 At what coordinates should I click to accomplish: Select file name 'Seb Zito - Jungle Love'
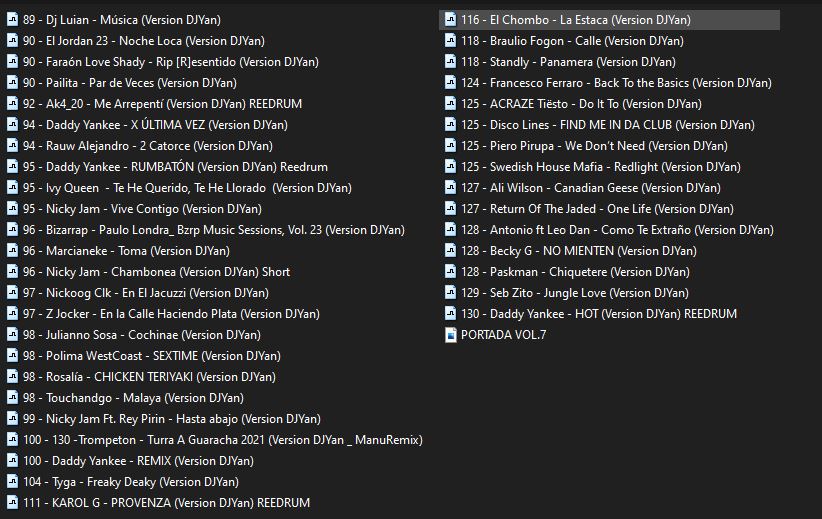click(575, 293)
